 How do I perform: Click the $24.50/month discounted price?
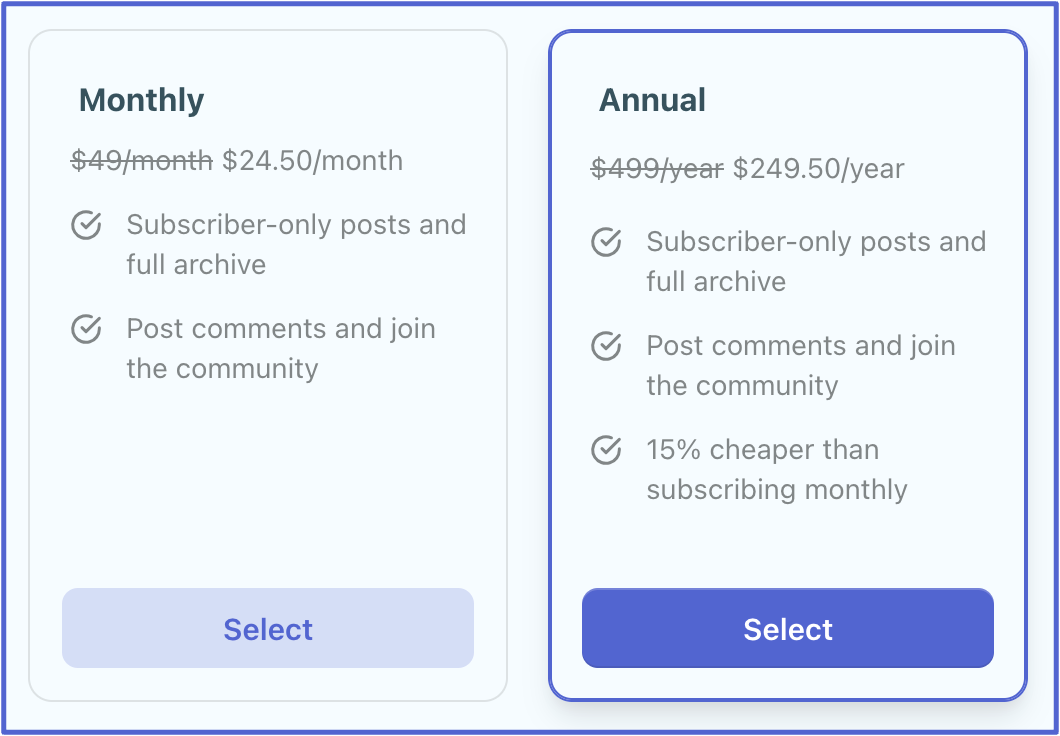pos(312,160)
